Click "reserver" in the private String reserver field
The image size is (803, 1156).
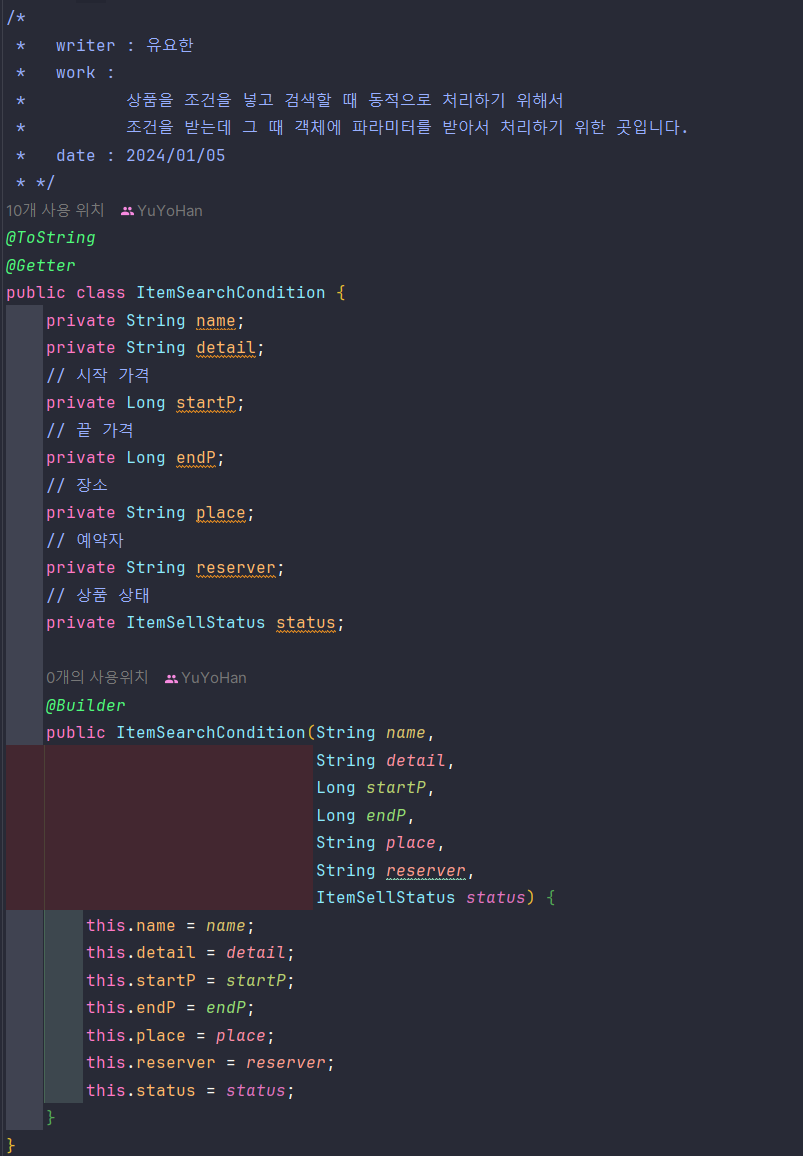click(235, 568)
